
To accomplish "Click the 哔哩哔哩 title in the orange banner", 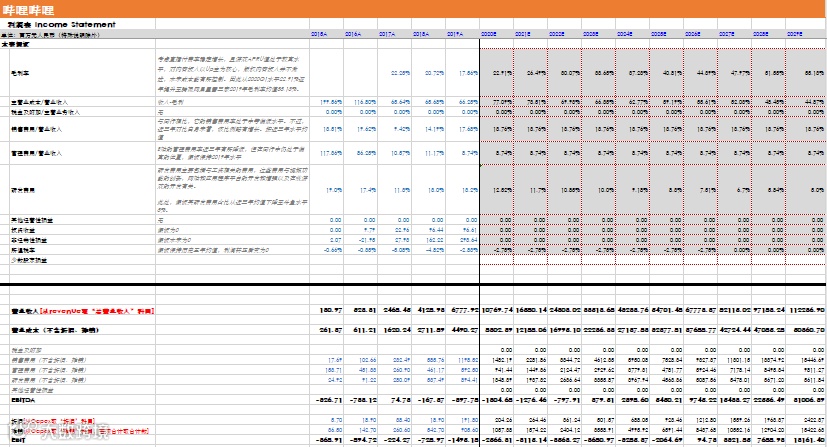I will coord(28,10).
